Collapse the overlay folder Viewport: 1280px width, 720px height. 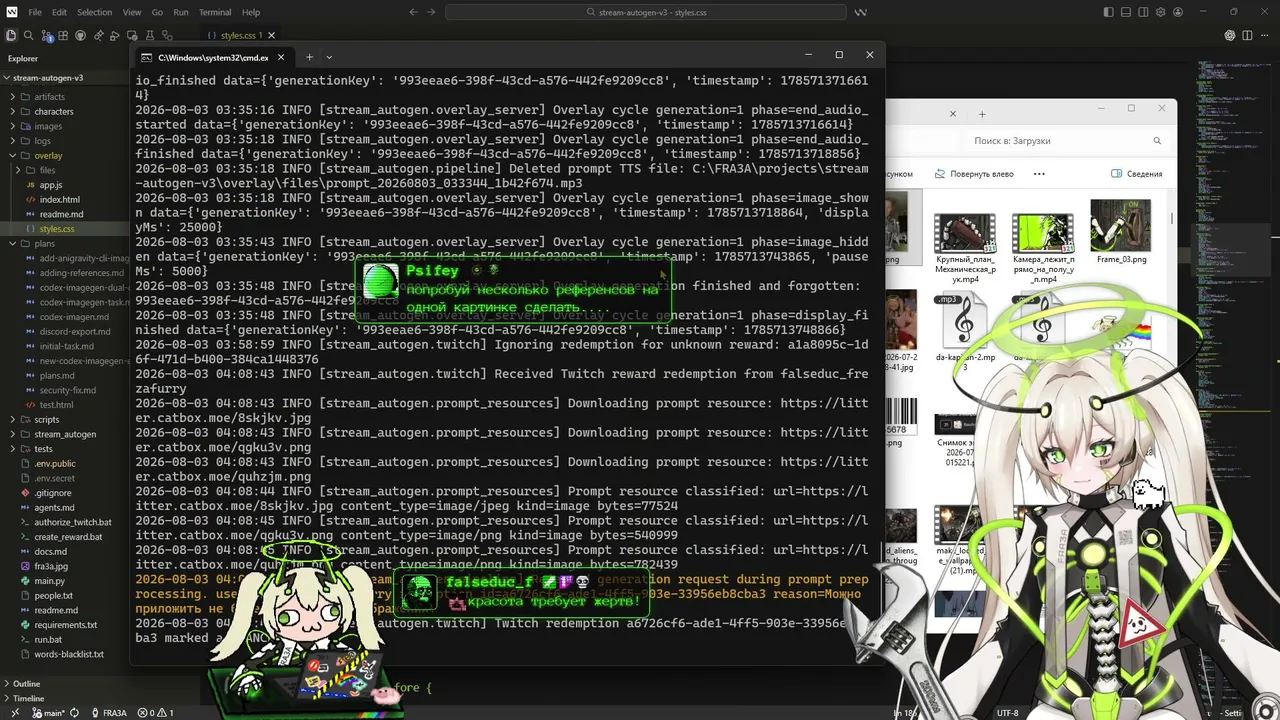[x=65, y=156]
